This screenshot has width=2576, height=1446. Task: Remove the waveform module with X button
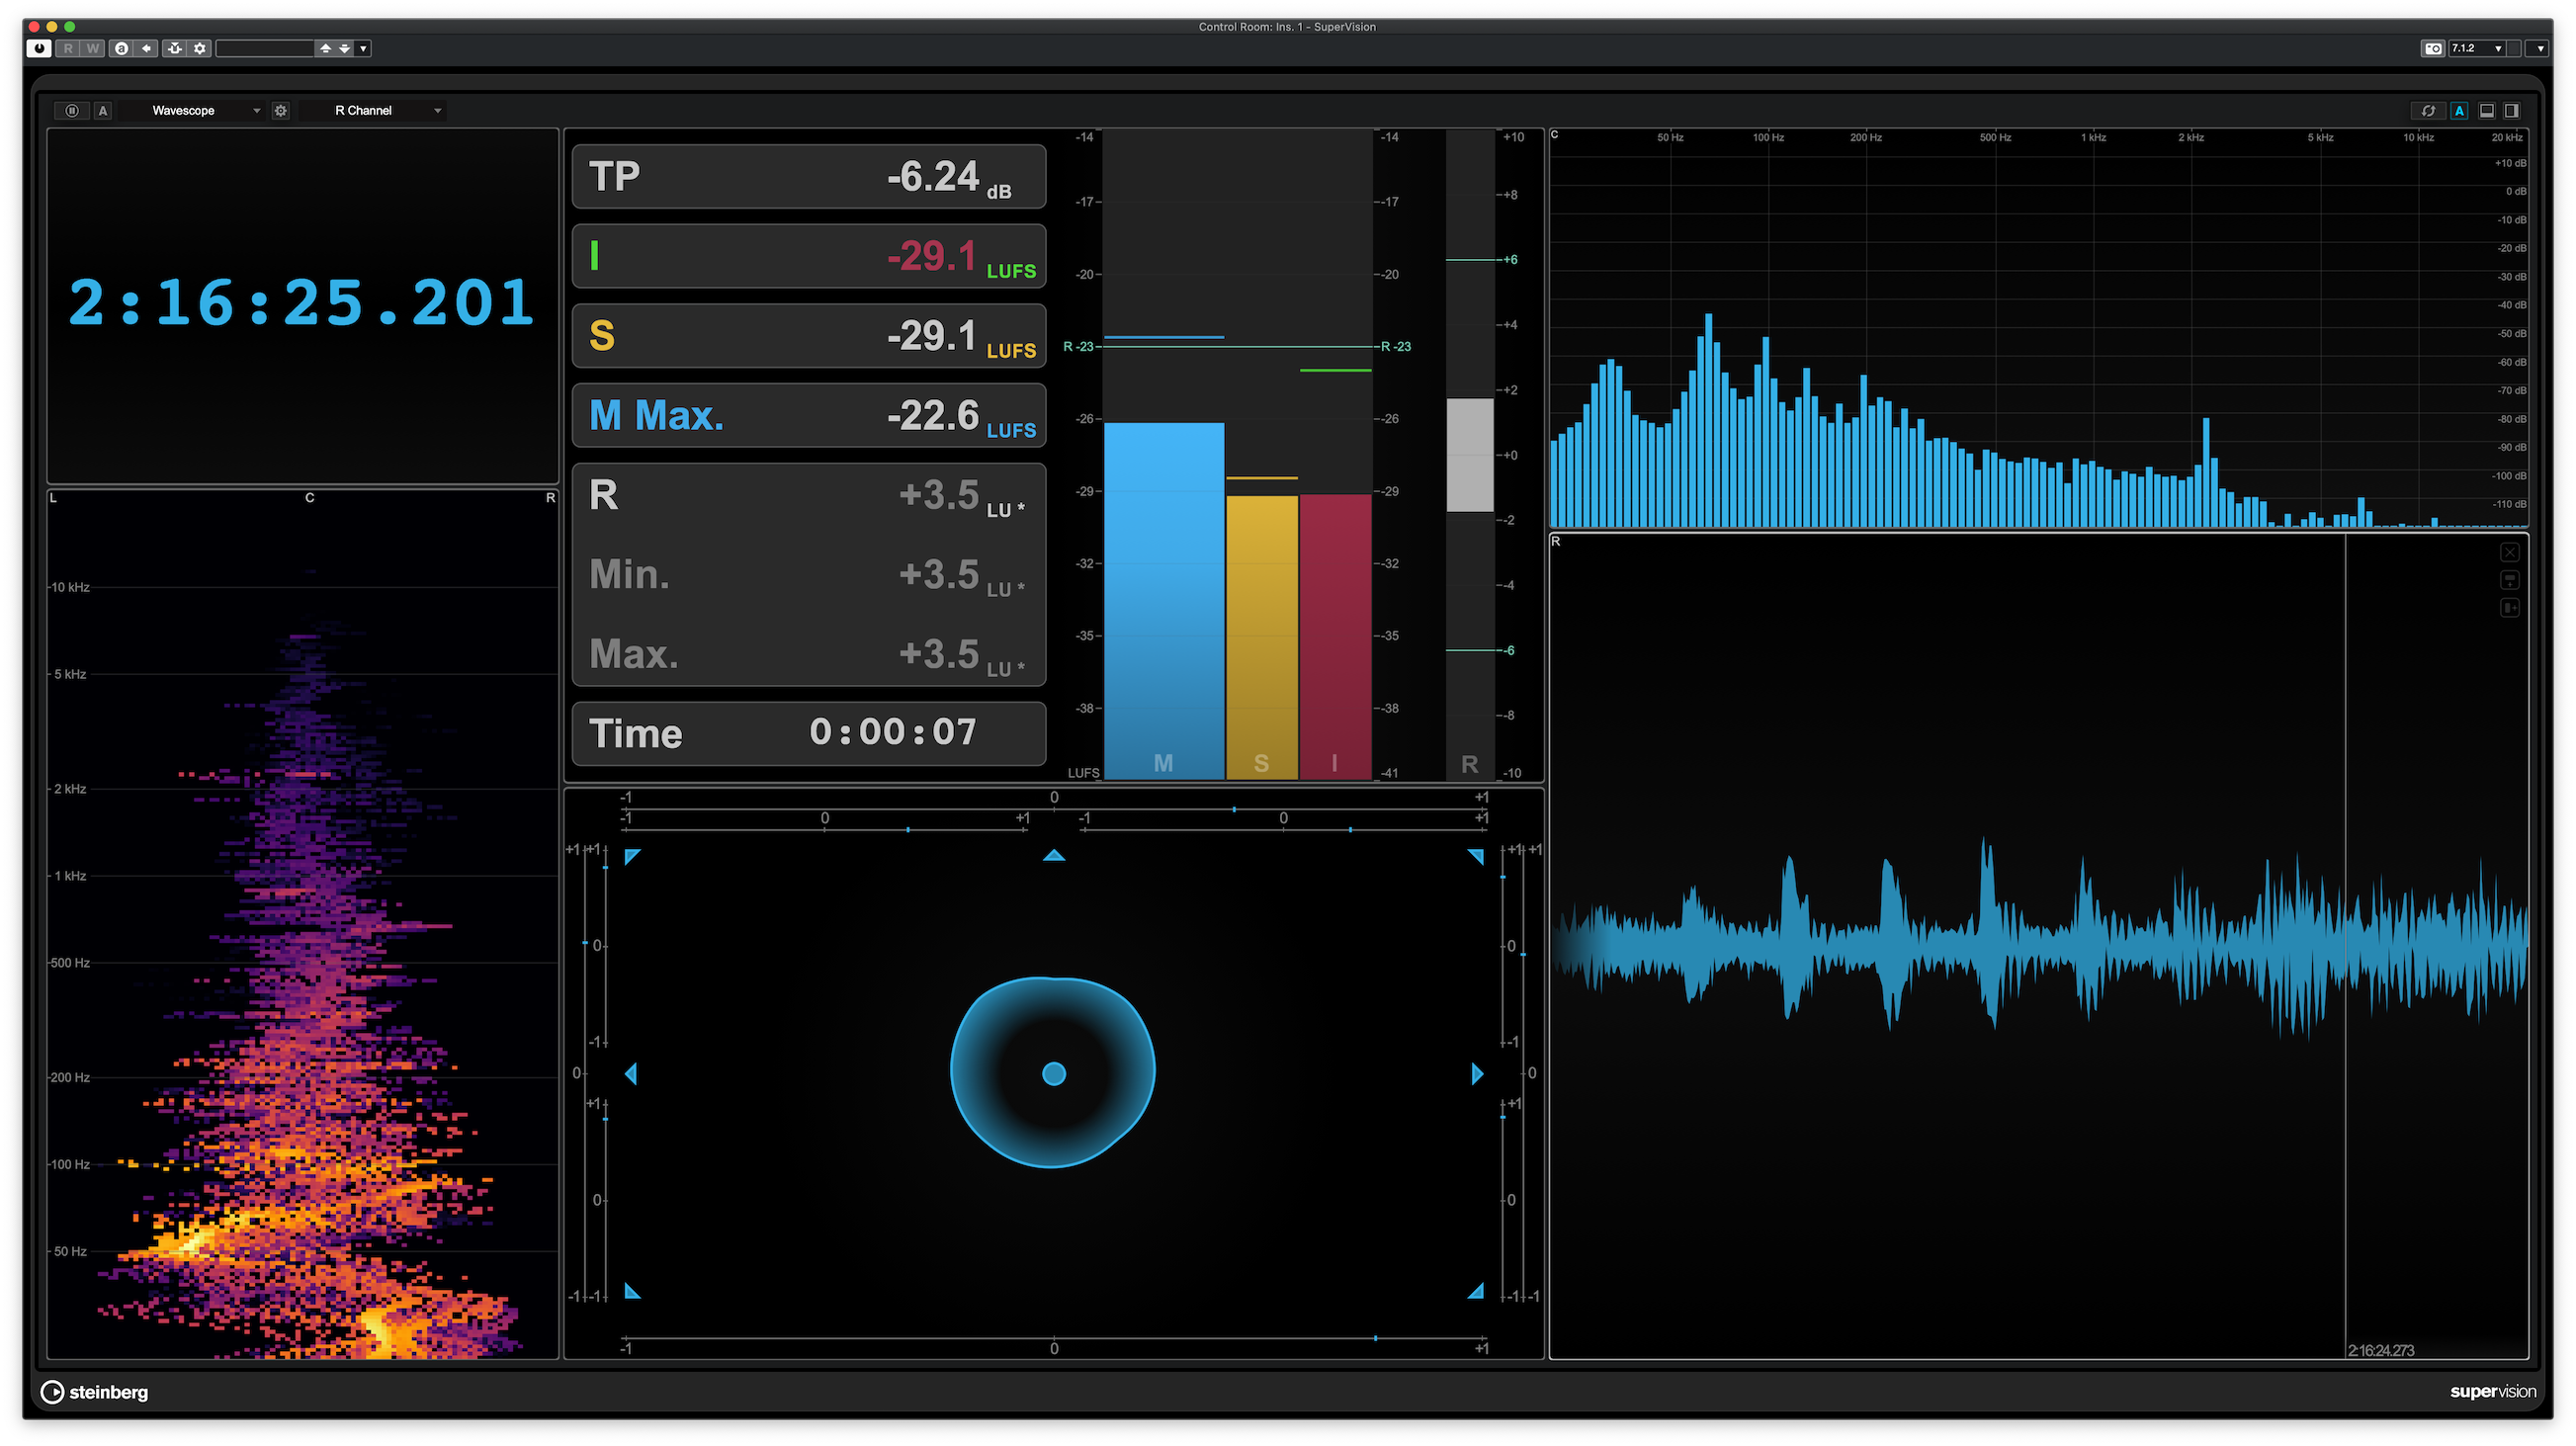point(2509,552)
